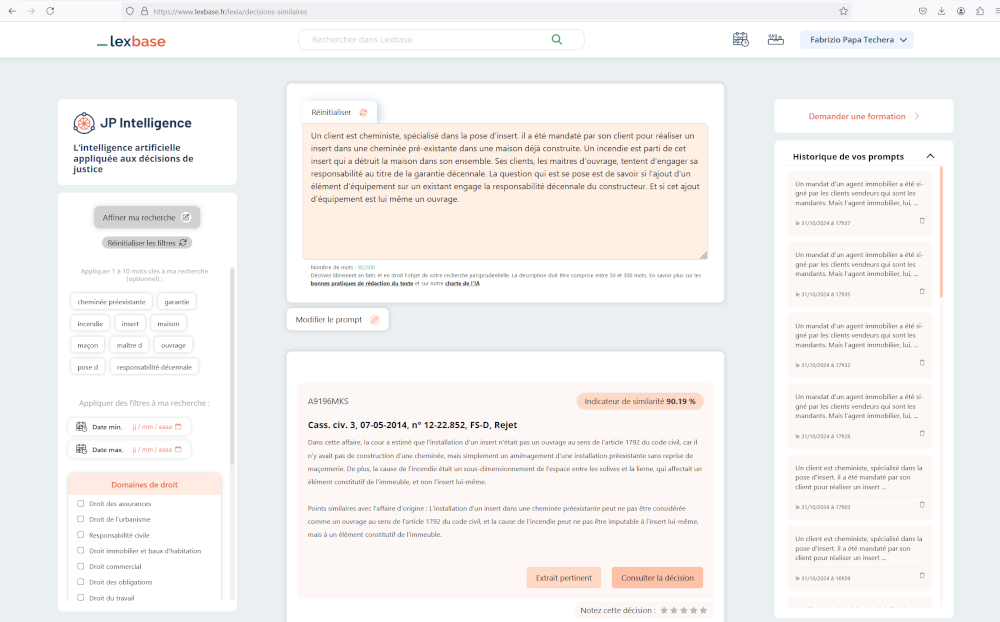Click the Modifier le prompt button
This screenshot has height=622, width=1000.
click(337, 320)
